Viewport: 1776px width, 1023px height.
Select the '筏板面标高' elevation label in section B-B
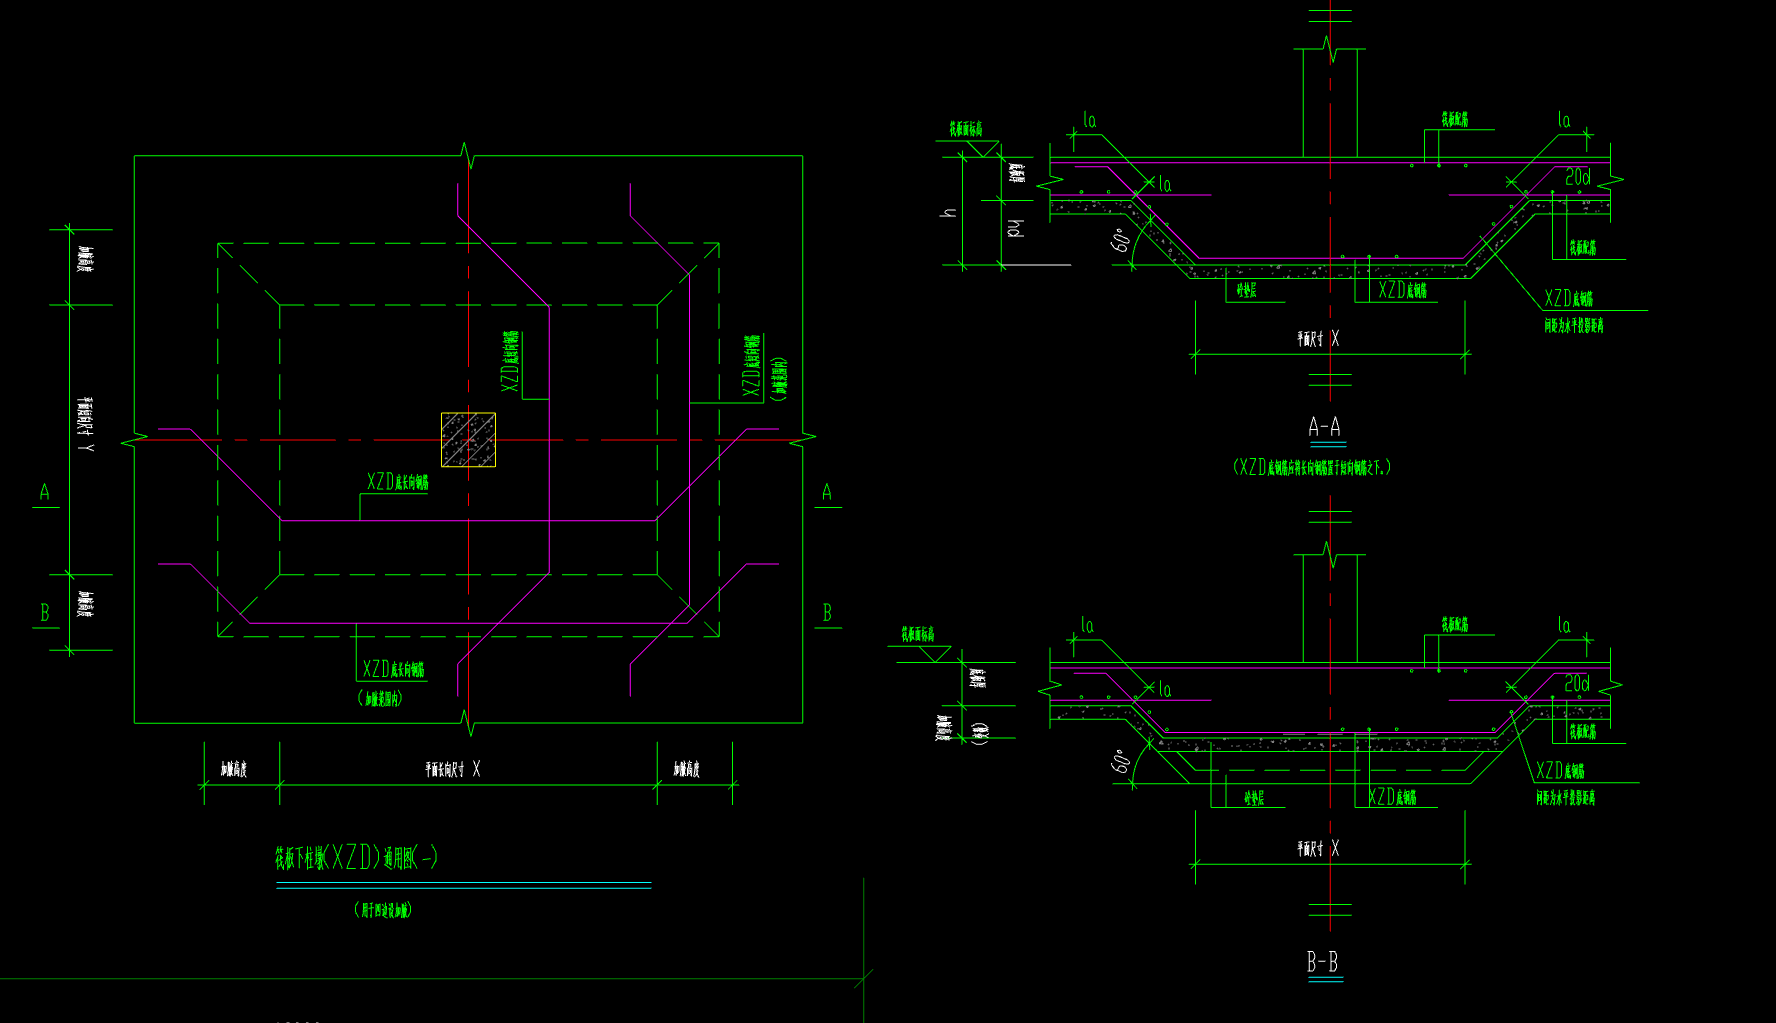pyautogui.click(x=918, y=634)
